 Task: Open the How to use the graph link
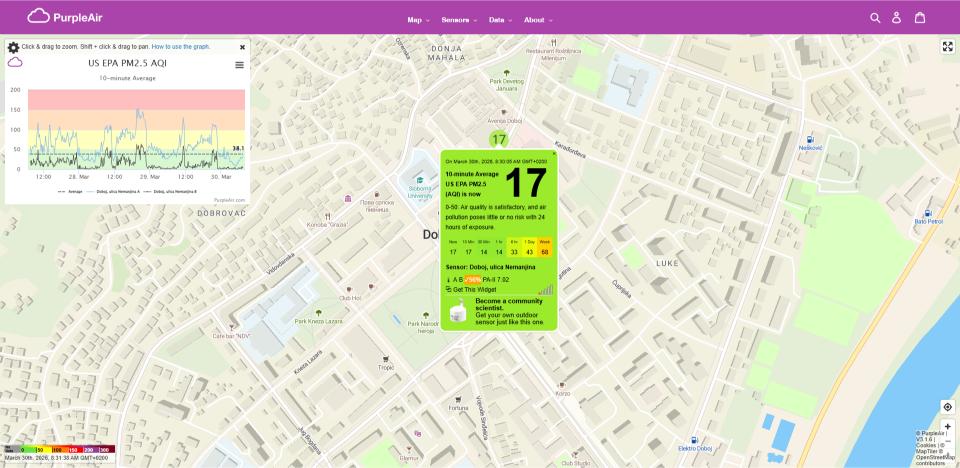pos(181,47)
